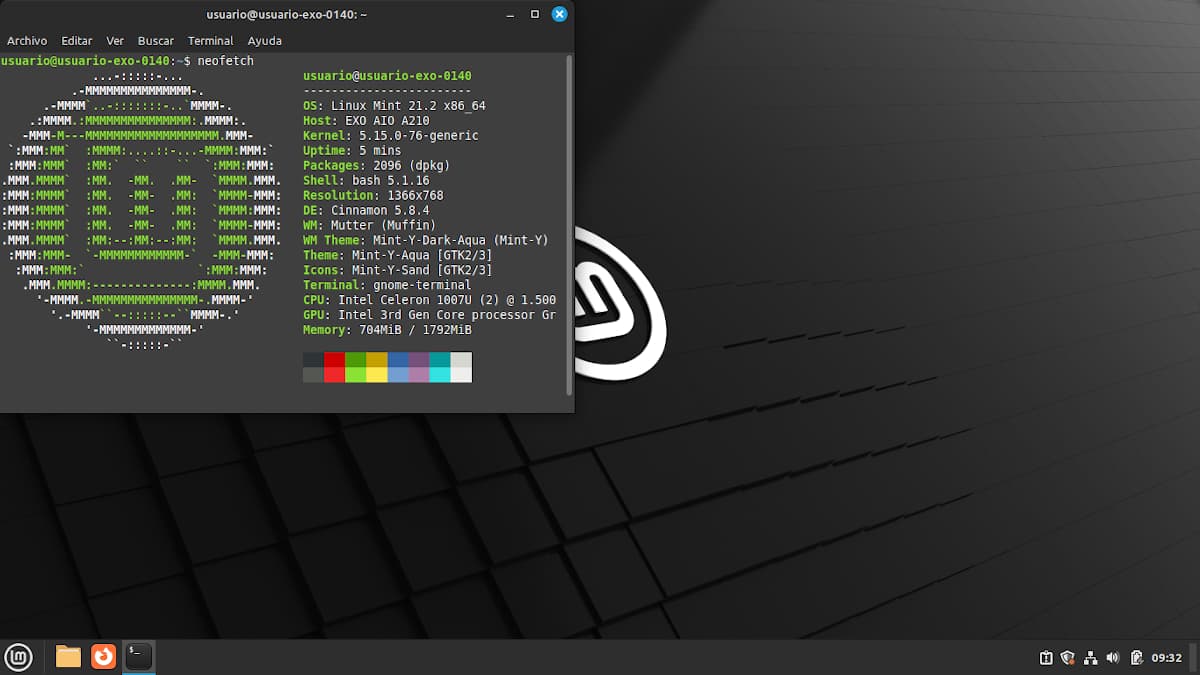This screenshot has height=675, width=1200.
Task: Open the Ver menu
Action: coord(115,41)
